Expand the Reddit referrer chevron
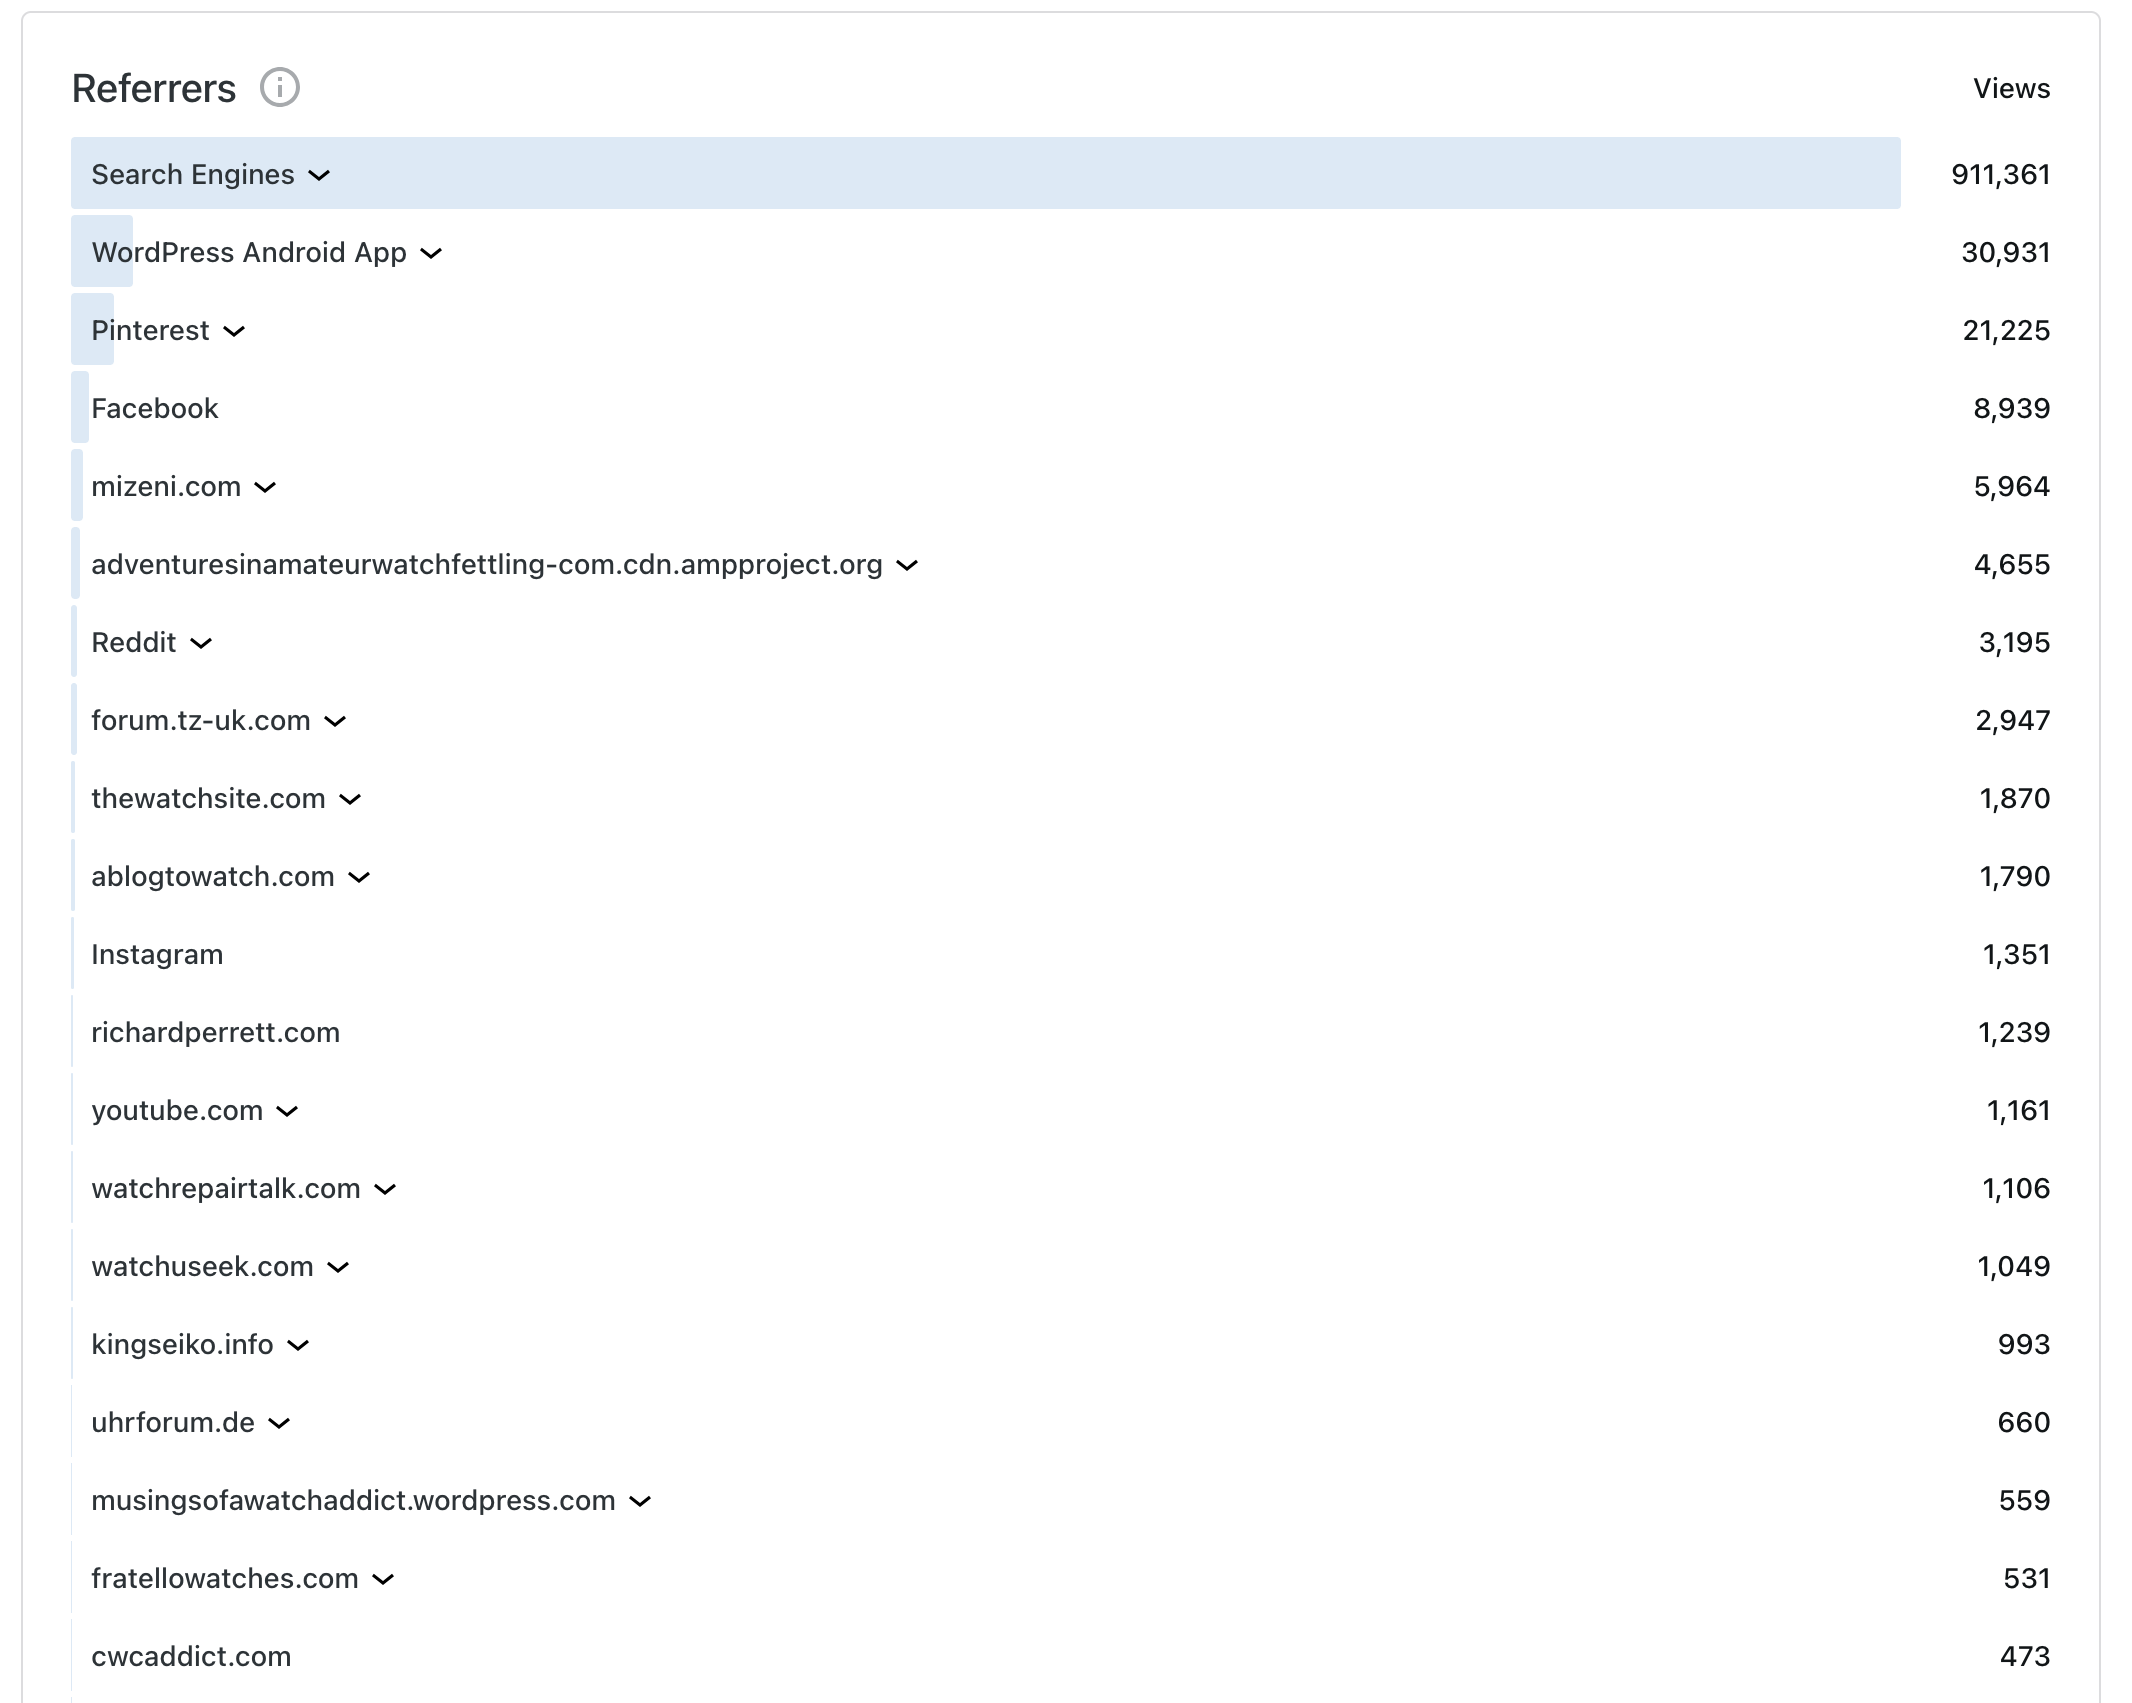This screenshot has width=2132, height=1703. click(x=201, y=643)
